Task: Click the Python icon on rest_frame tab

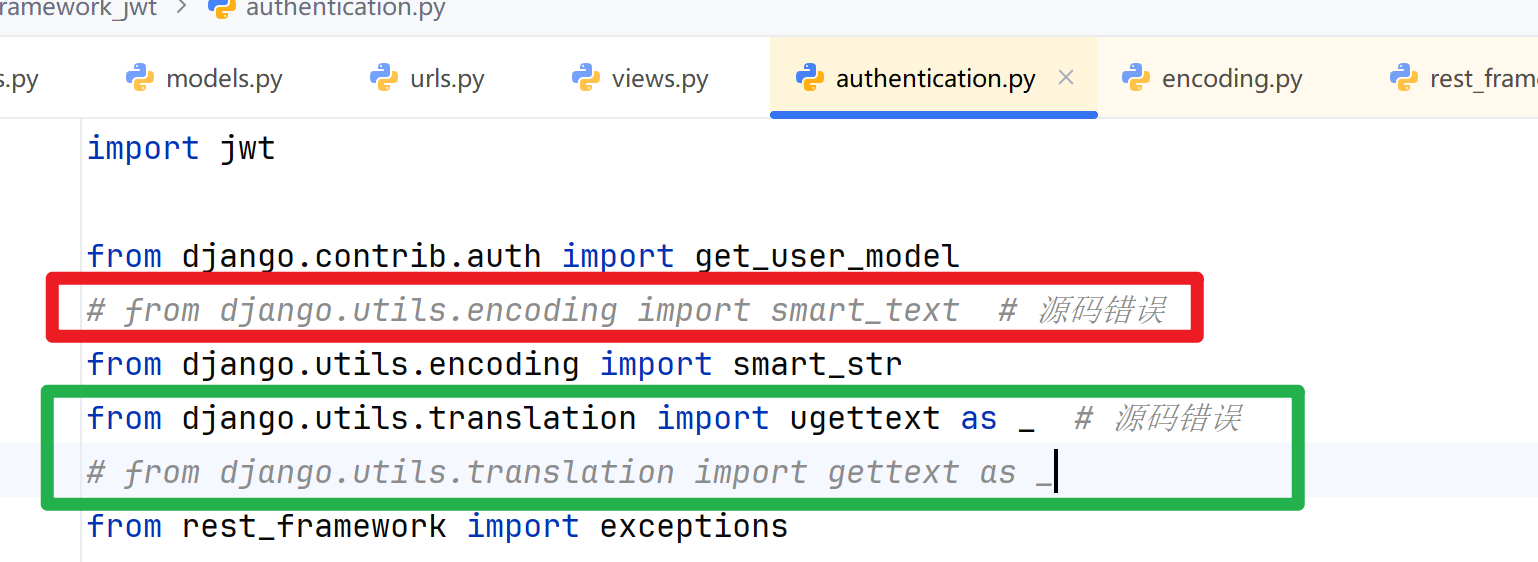Action: pyautogui.click(x=1404, y=78)
